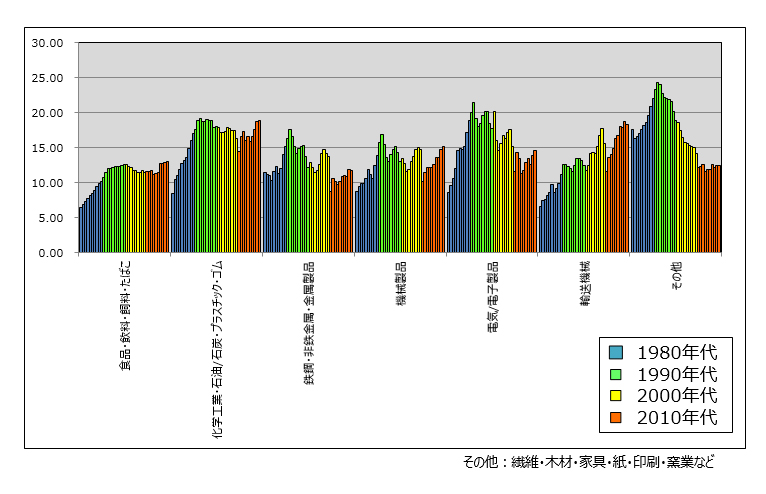The image size is (766, 494).
Task: Click the 15.00 y-axis tick label
Action: [47, 148]
